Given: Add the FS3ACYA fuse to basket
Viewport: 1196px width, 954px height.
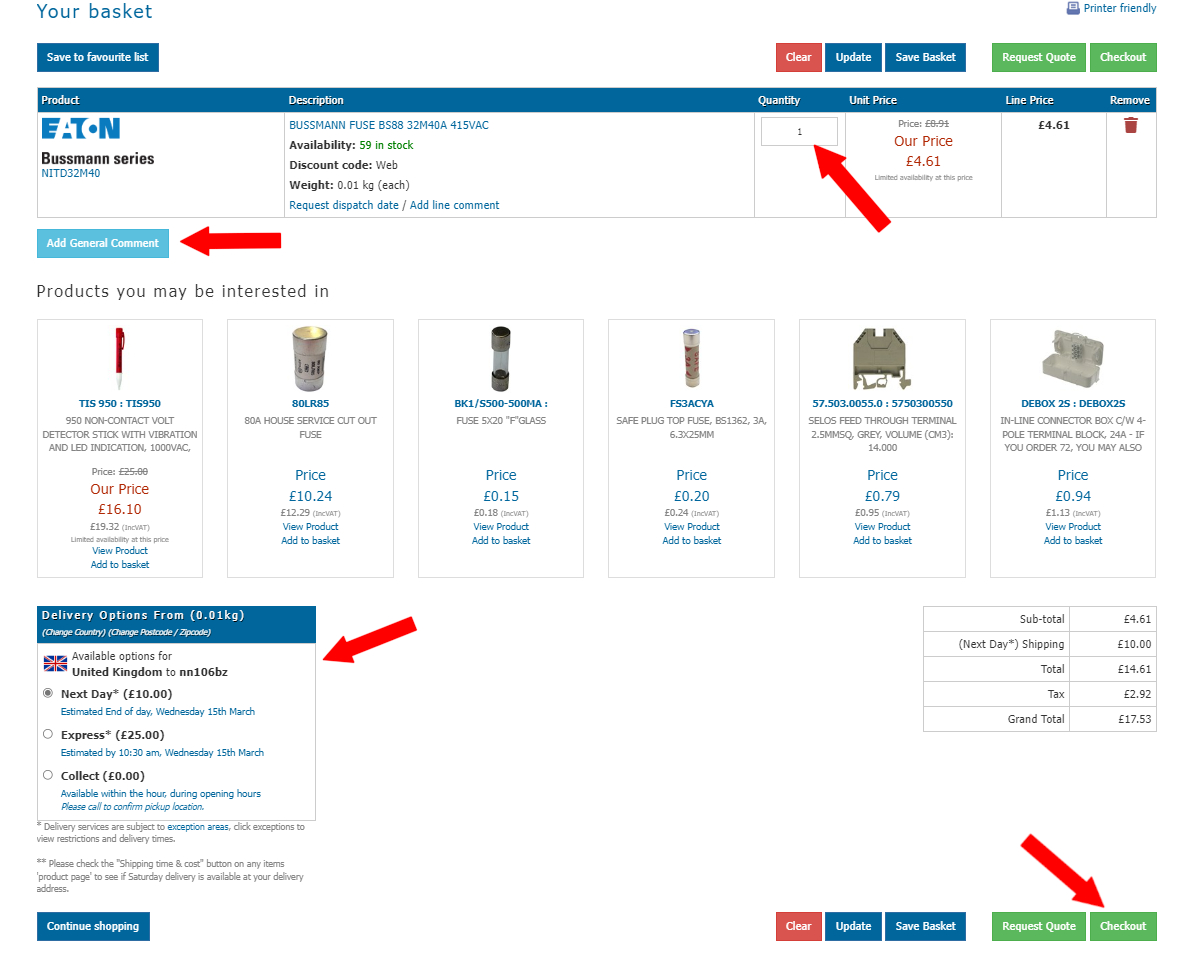Looking at the screenshot, I should [691, 541].
